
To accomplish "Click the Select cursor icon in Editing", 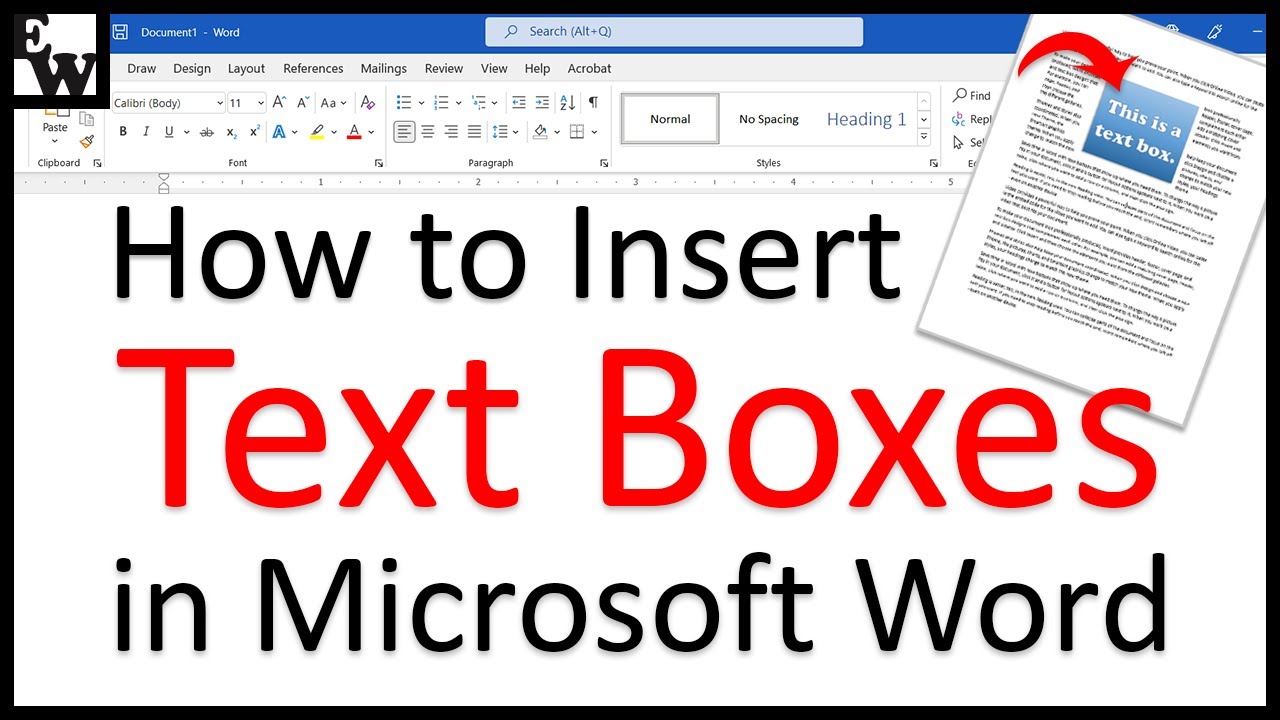I will tap(959, 143).
